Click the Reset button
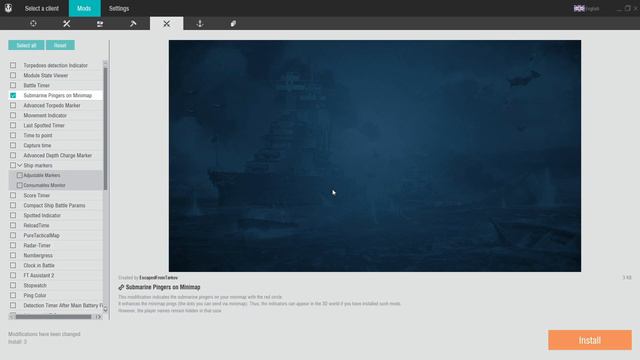This screenshot has height=360, width=640. point(60,45)
